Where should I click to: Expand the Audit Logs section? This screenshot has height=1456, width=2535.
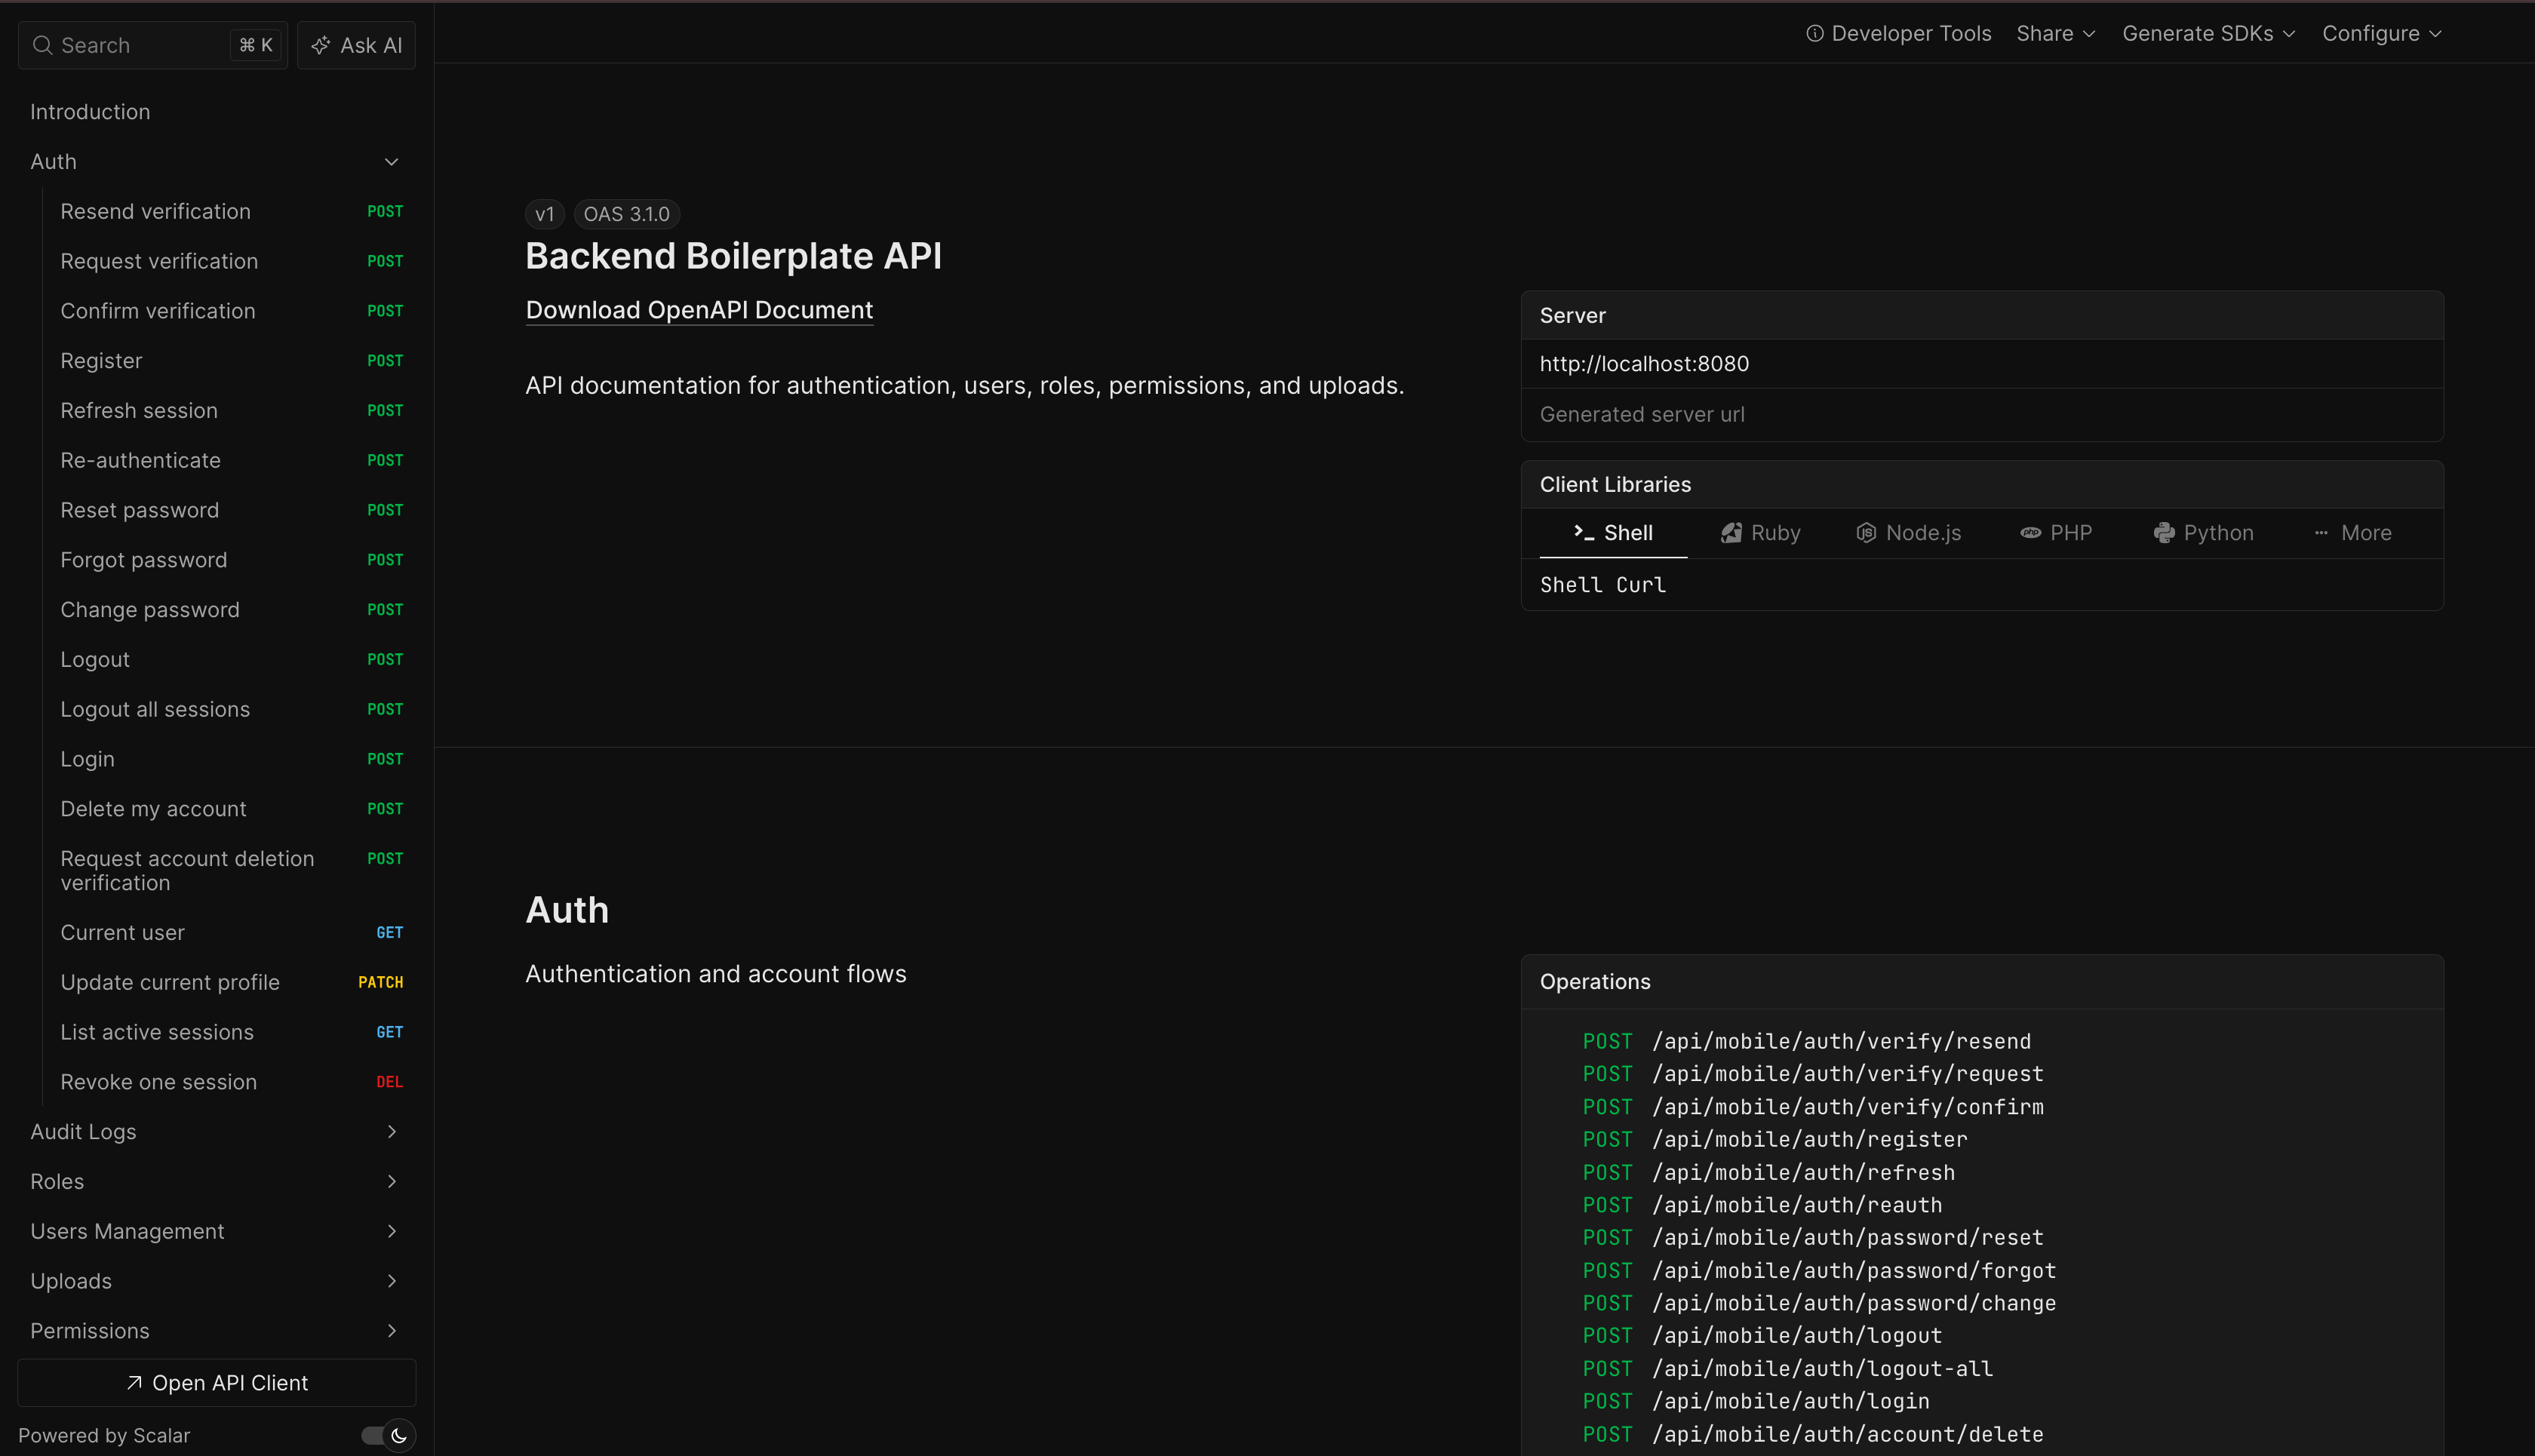pyautogui.click(x=391, y=1132)
